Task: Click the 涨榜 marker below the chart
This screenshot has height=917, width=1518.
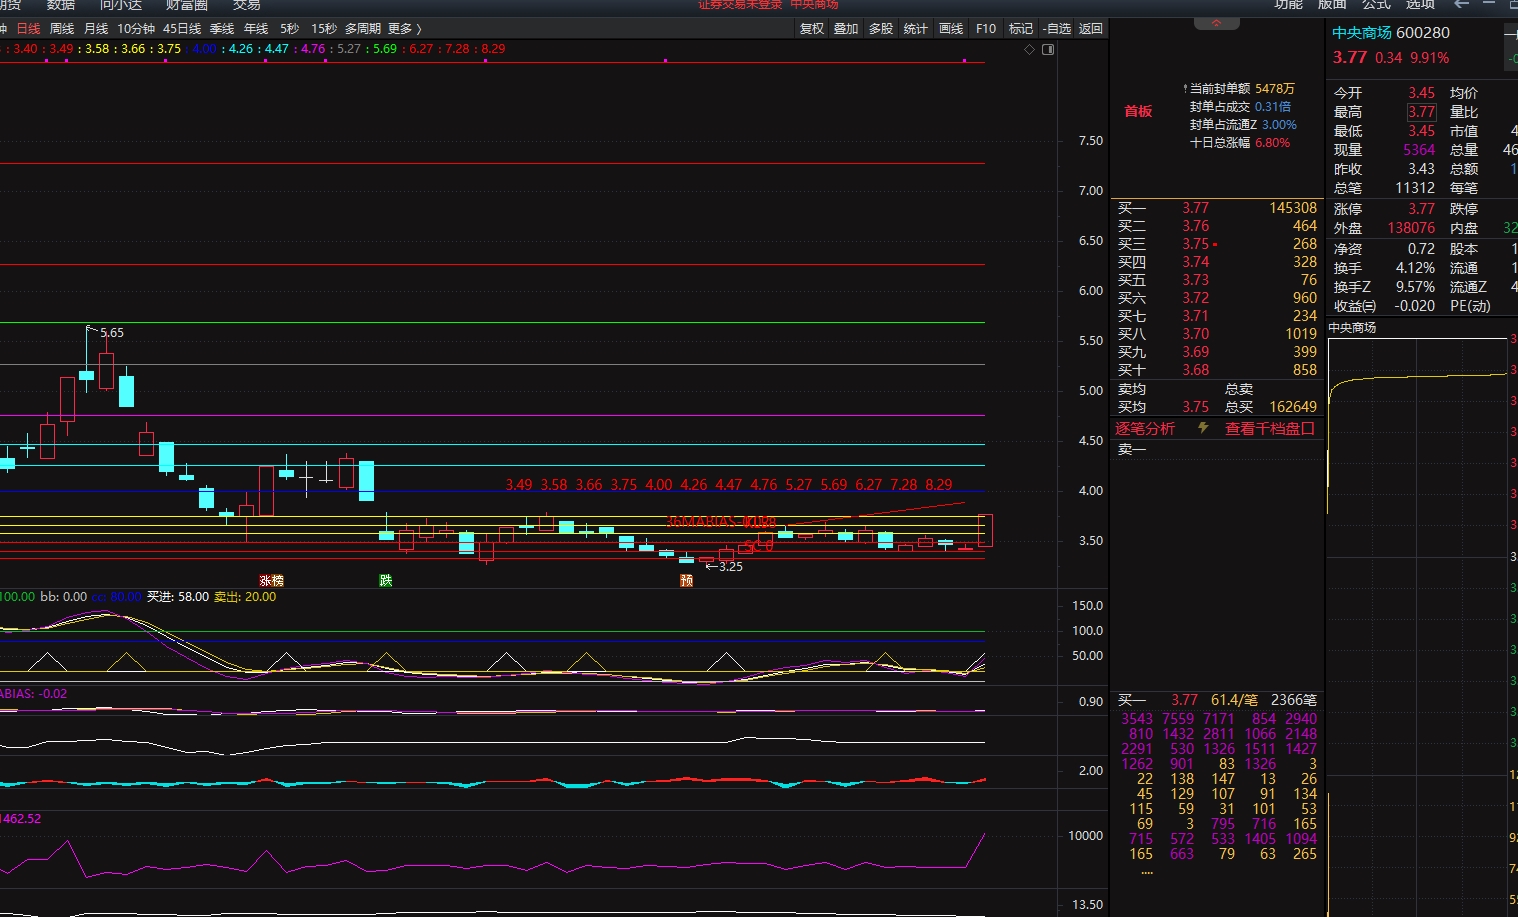Action: click(271, 580)
